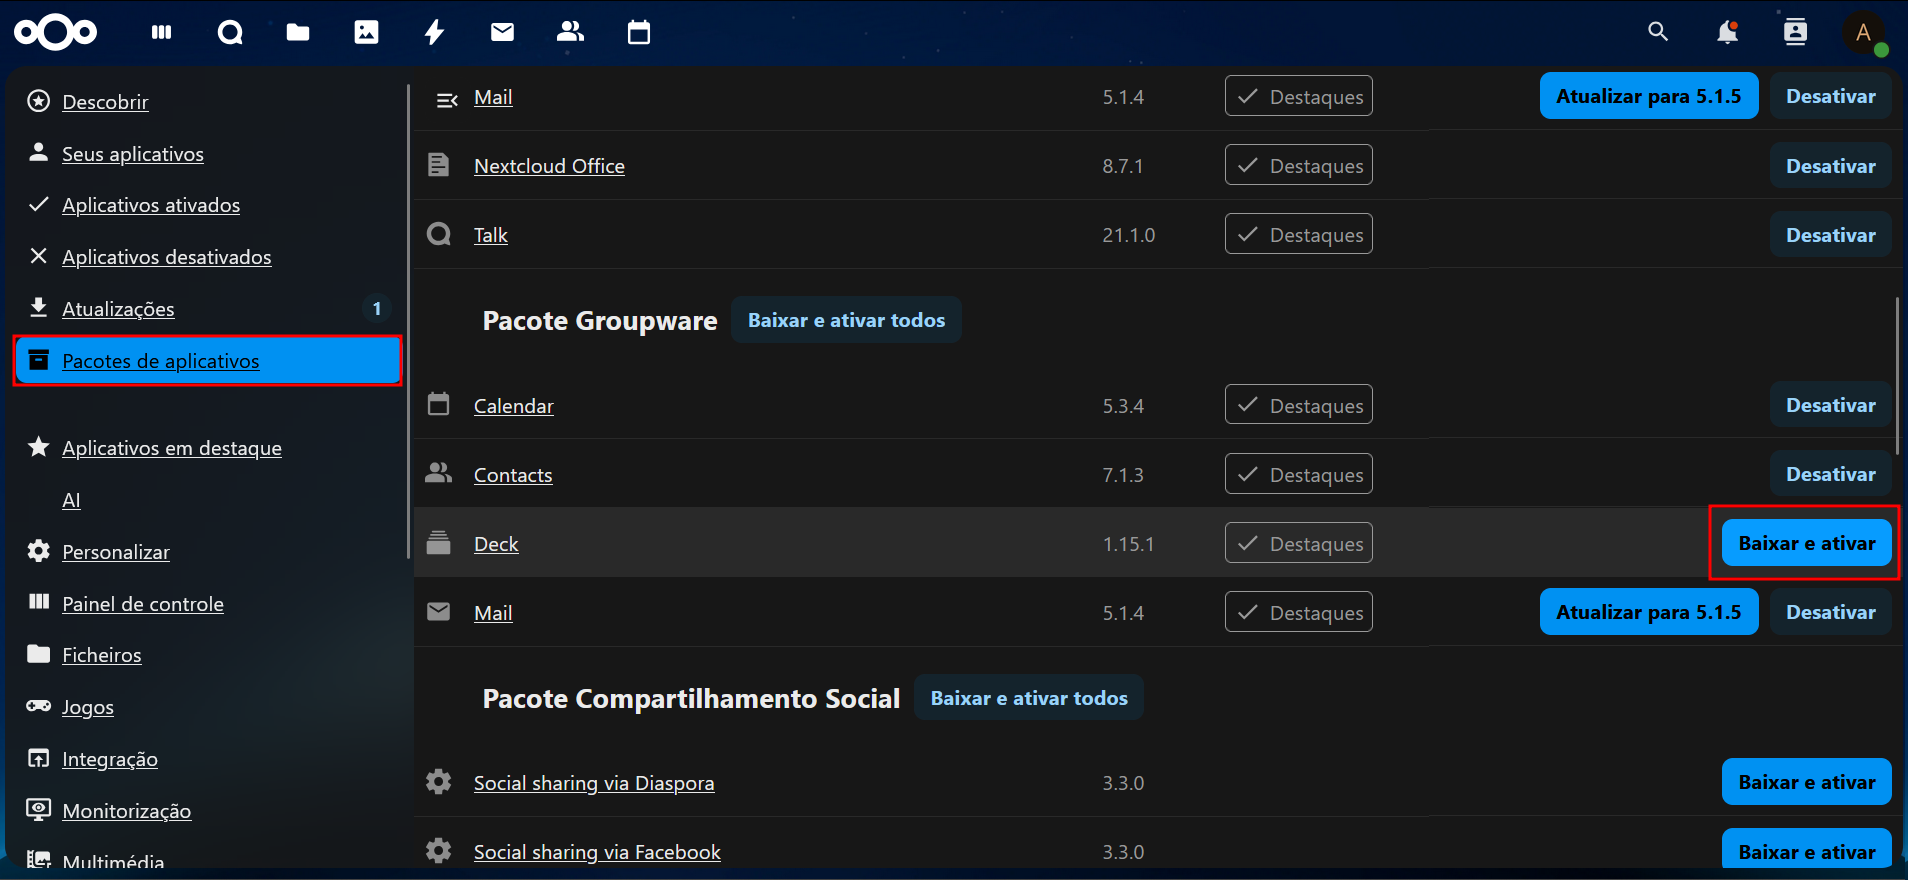Click the sidebar vertical scrollbar
This screenshot has height=880, width=1908.
(408, 320)
